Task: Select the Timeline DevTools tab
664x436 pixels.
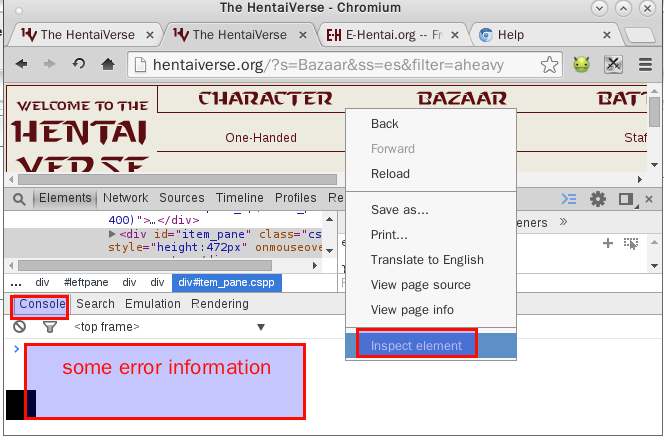Action: click(x=240, y=198)
